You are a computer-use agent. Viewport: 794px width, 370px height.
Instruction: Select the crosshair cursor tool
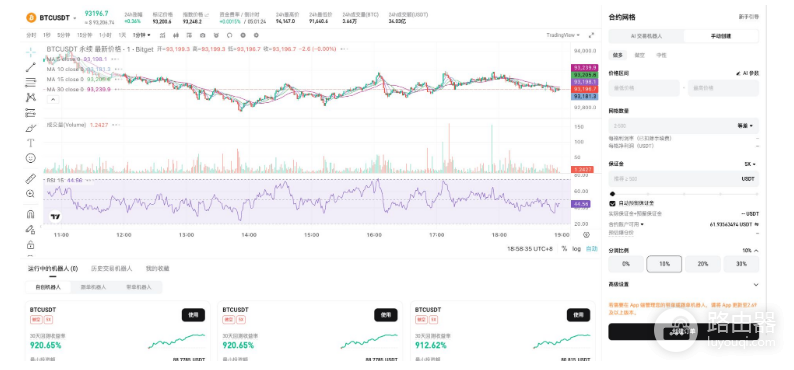tap(31, 52)
